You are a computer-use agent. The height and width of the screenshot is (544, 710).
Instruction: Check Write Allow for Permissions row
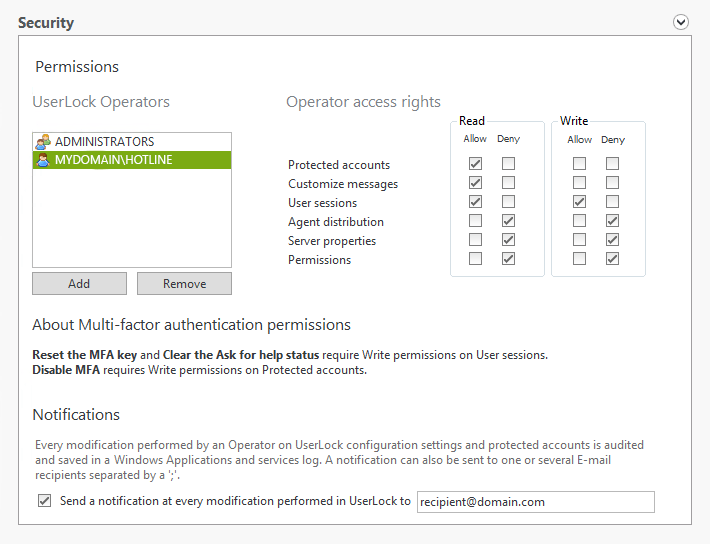pos(580,259)
